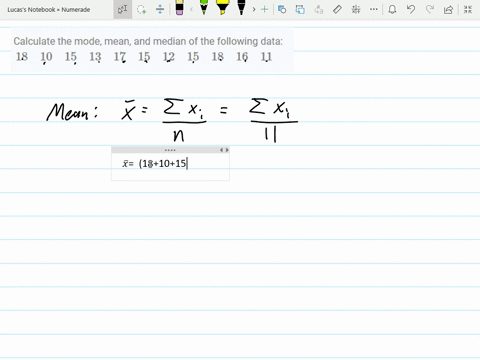480x360 pixels.
Task: Toggle the Ruler tool
Action: [x=337, y=9]
